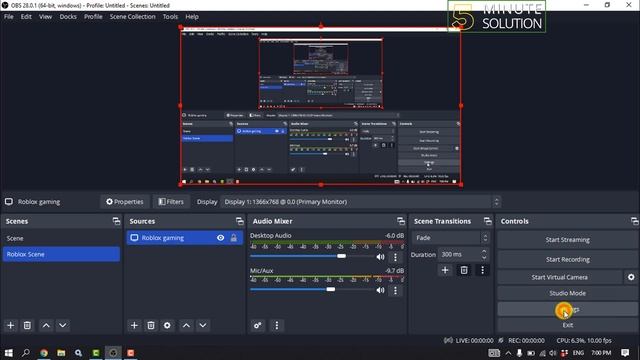Add a scene transition with plus icon
This screenshot has width=640, height=360.
pyautogui.click(x=445, y=270)
